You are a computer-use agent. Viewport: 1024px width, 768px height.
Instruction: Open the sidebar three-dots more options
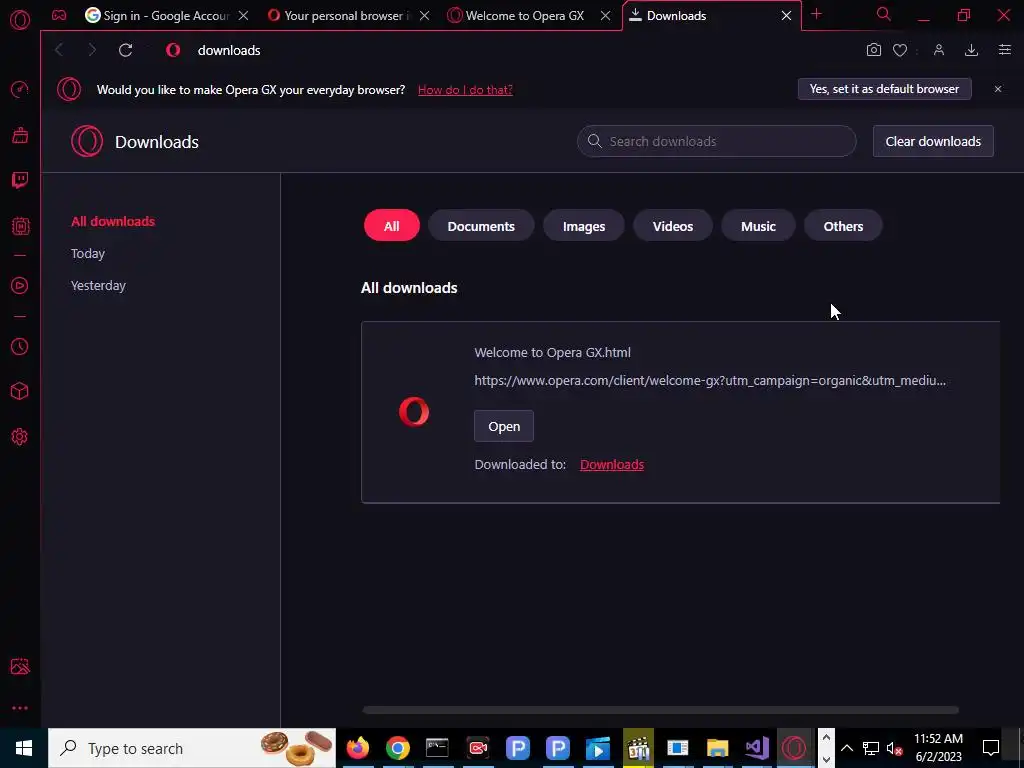20,708
